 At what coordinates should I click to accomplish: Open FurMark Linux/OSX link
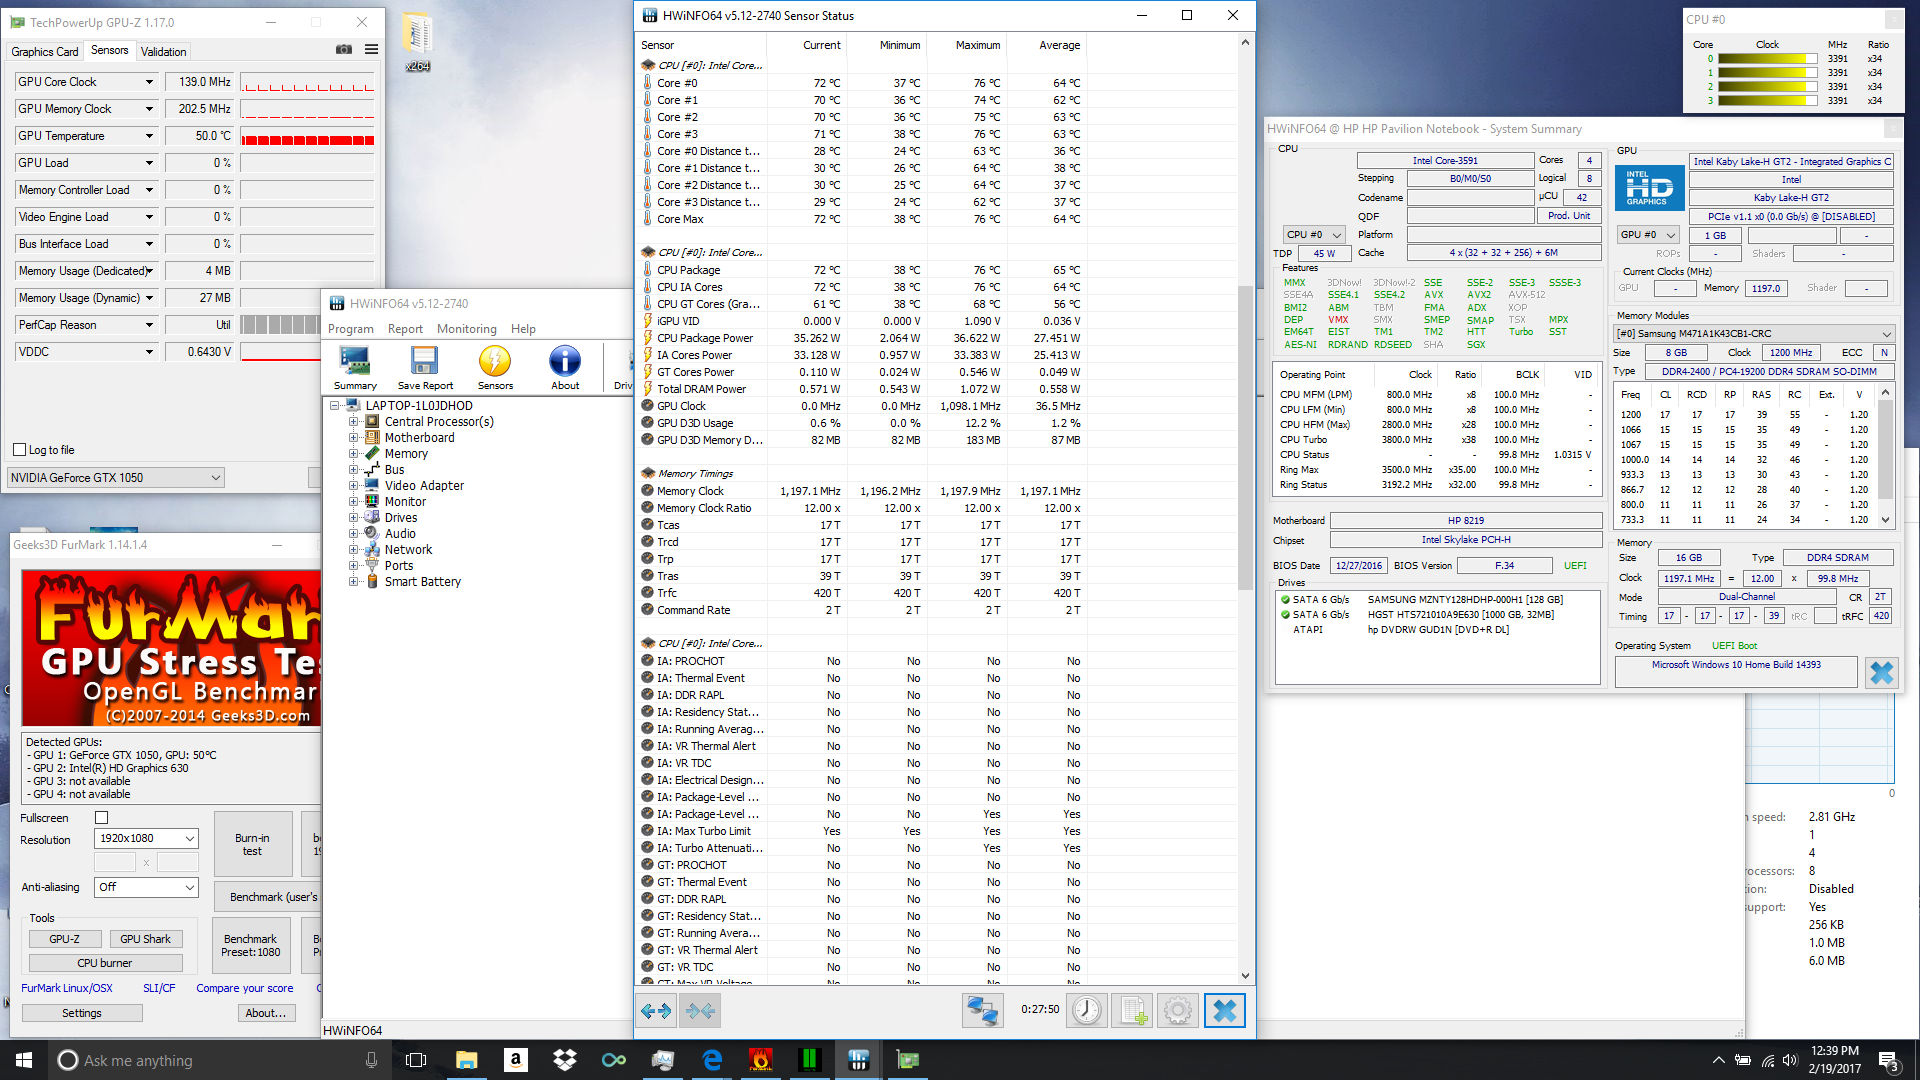(67, 988)
